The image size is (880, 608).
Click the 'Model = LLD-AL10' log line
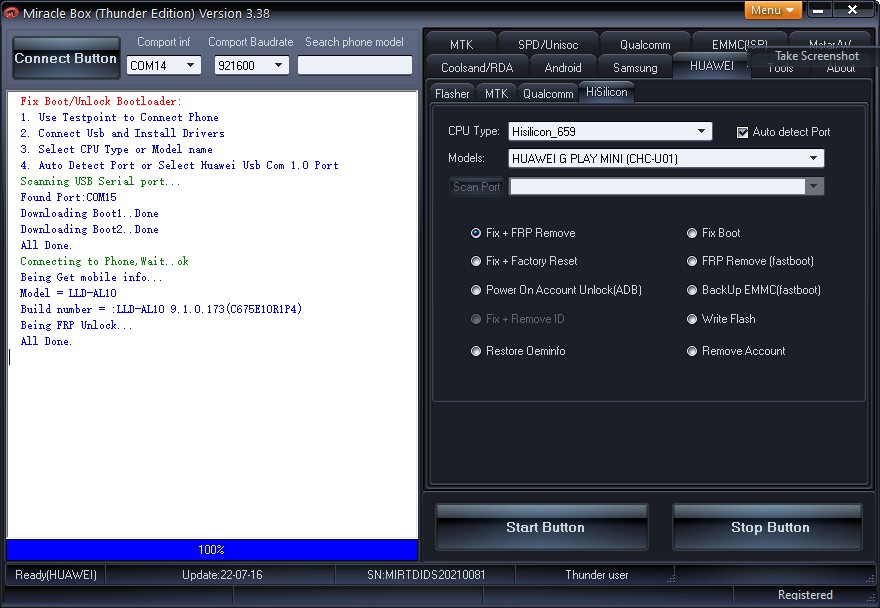[x=68, y=293]
